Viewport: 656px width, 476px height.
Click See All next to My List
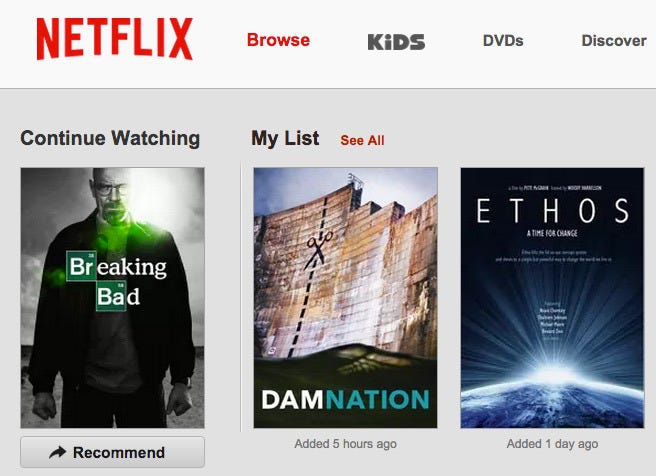[x=362, y=140]
